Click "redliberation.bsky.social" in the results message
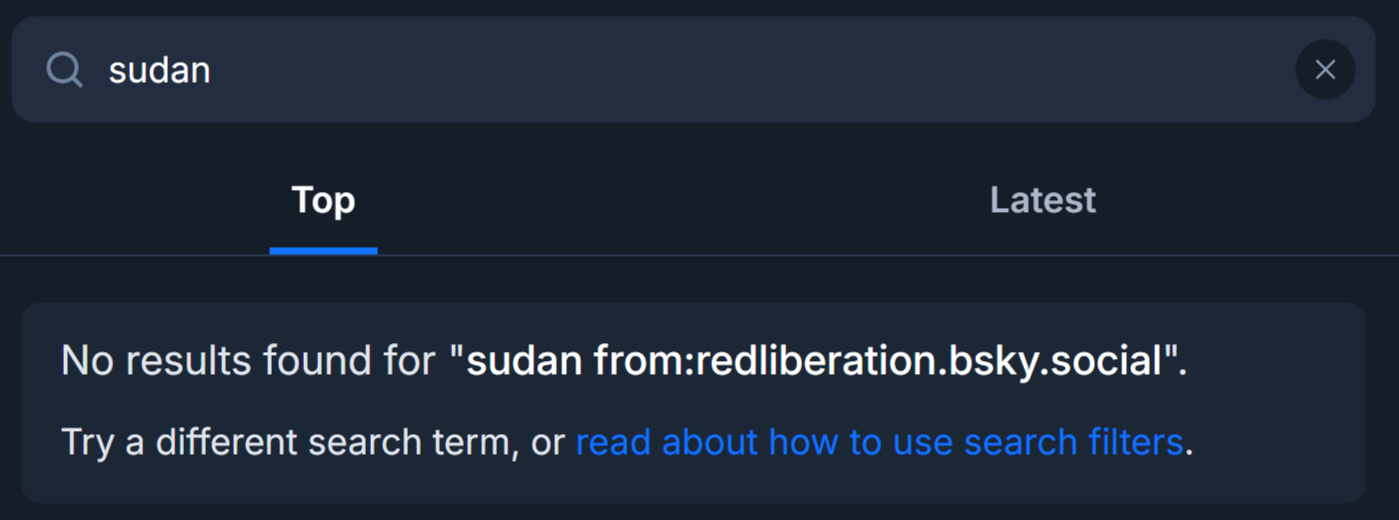The width and height of the screenshot is (1399, 520). coord(930,361)
